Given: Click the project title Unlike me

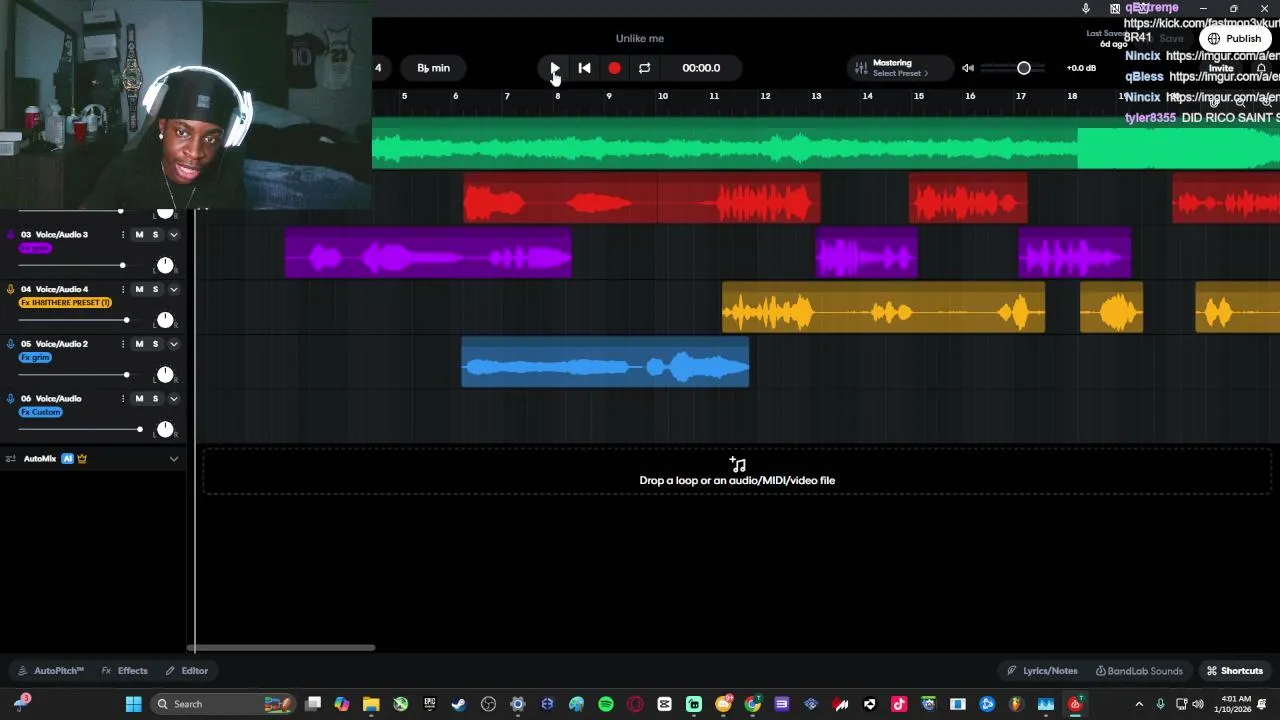Looking at the screenshot, I should point(640,38).
